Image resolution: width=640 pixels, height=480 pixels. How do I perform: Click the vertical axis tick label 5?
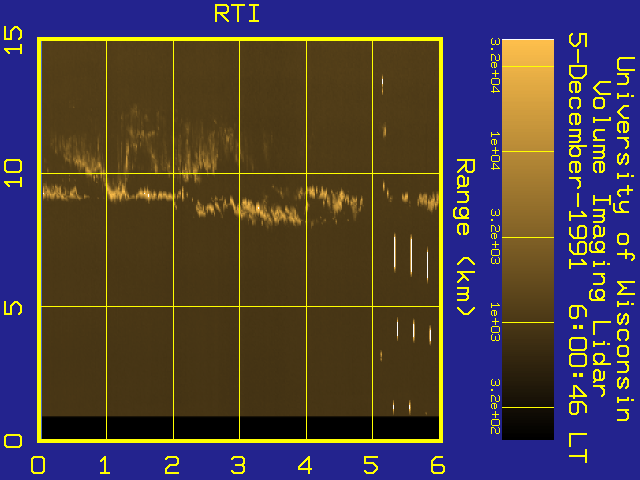point(13,307)
